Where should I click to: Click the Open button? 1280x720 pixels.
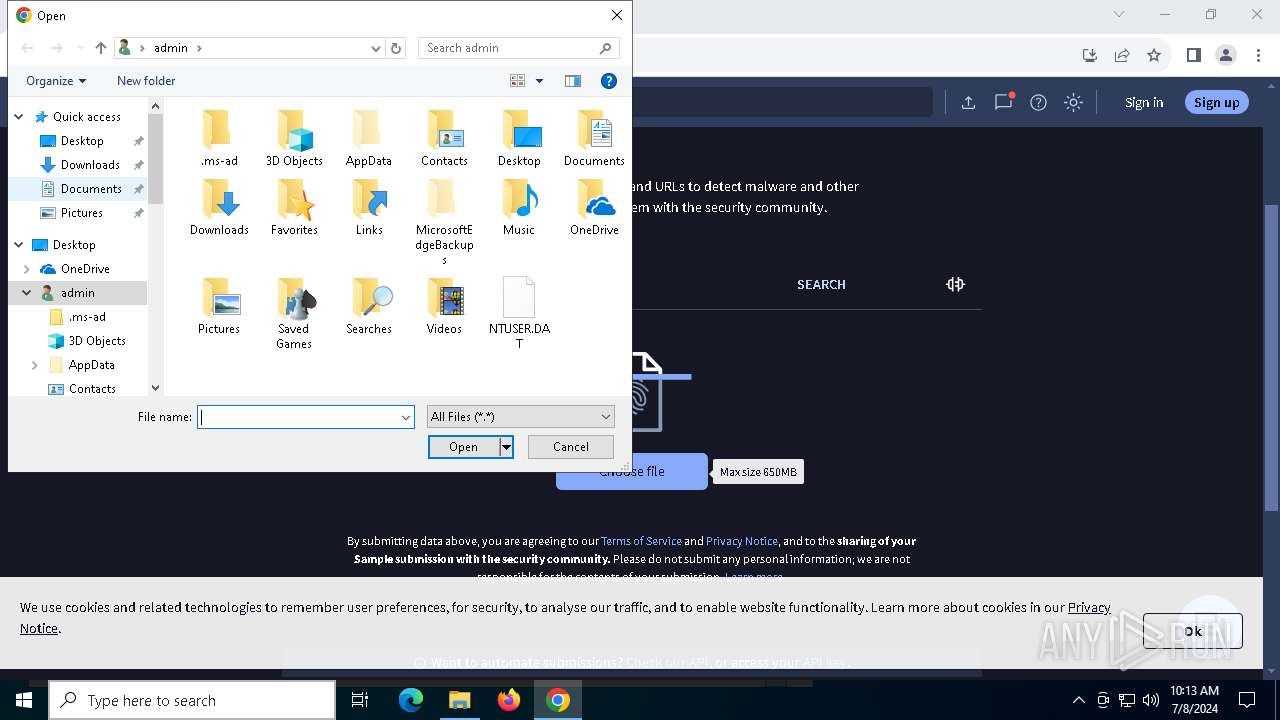[463, 447]
